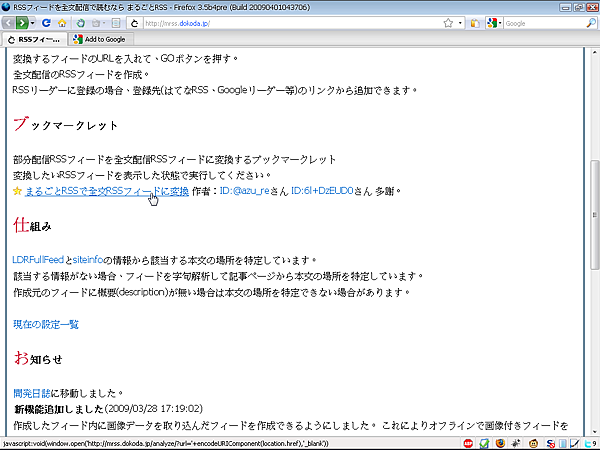Viewport: 600px width, 450px height.
Task: Switch to the Add to Google tab
Action: tap(101, 39)
